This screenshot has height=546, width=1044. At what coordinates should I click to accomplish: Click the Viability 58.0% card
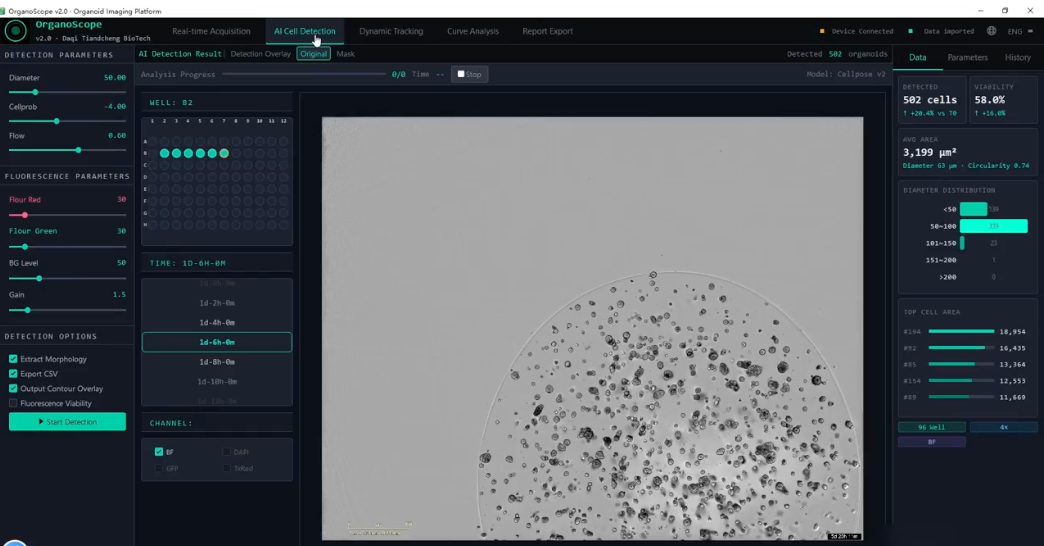point(1003,100)
